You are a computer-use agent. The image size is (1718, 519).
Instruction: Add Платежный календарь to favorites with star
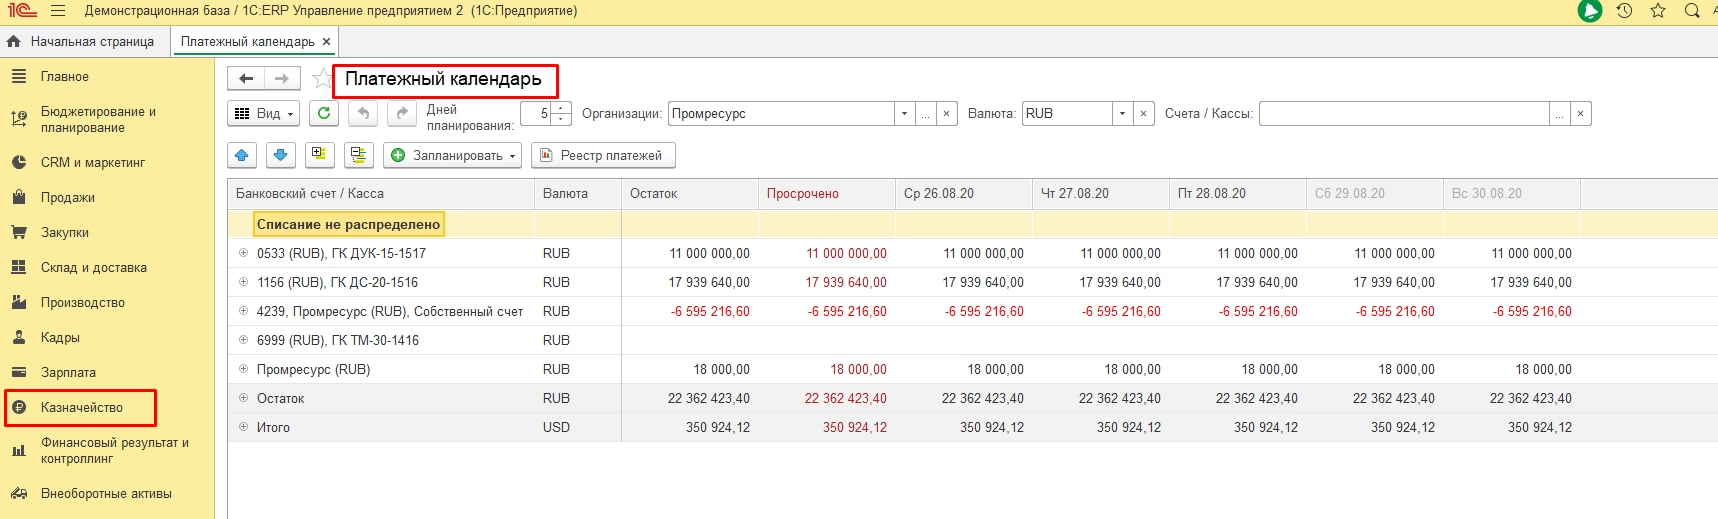click(x=321, y=79)
